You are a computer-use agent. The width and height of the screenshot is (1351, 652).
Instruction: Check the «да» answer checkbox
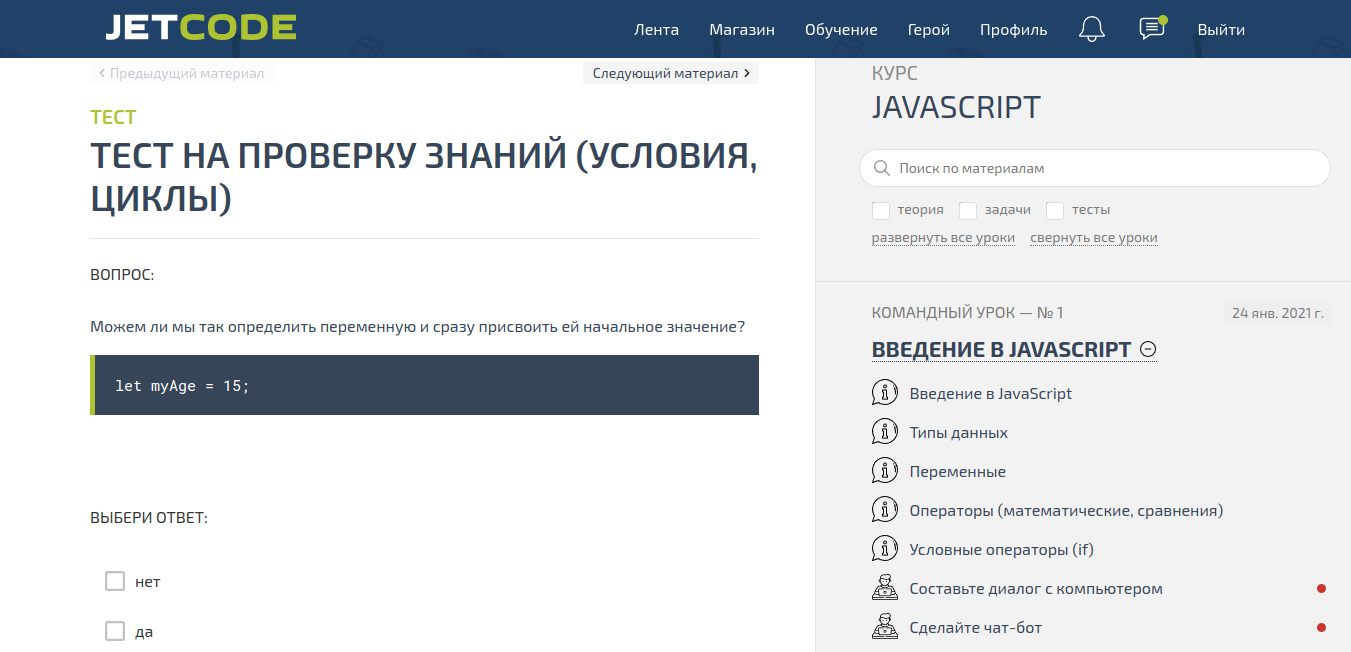pyautogui.click(x=114, y=631)
